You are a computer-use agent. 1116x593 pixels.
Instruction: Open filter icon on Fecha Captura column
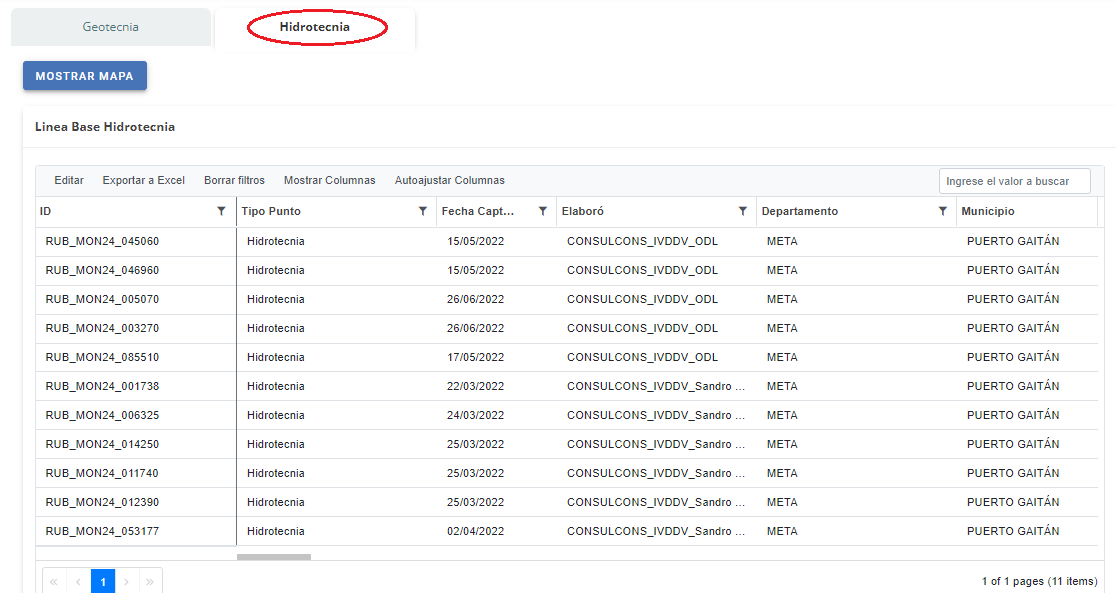[542, 212]
